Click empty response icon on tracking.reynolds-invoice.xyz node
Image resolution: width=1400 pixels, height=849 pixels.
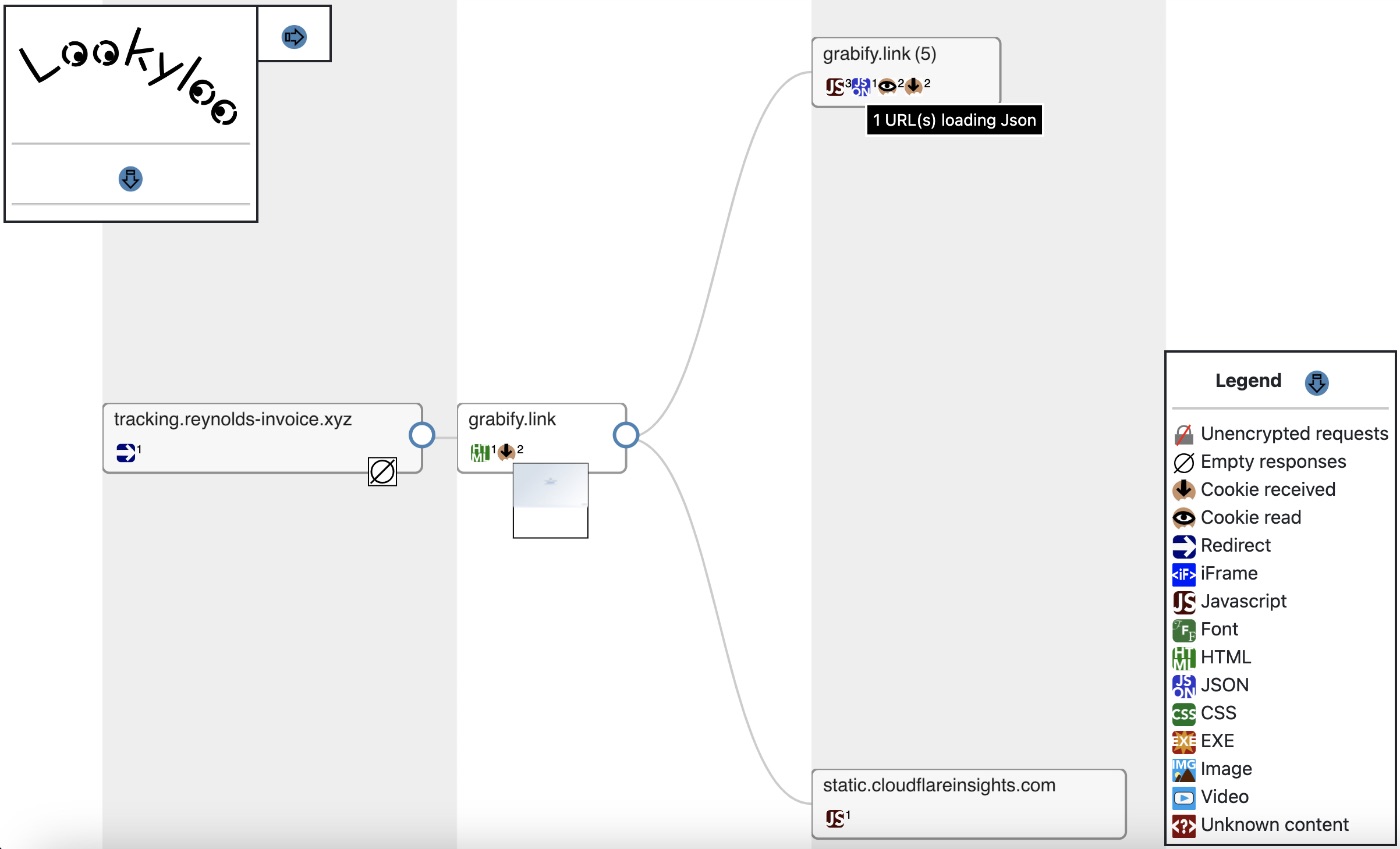tap(382, 471)
